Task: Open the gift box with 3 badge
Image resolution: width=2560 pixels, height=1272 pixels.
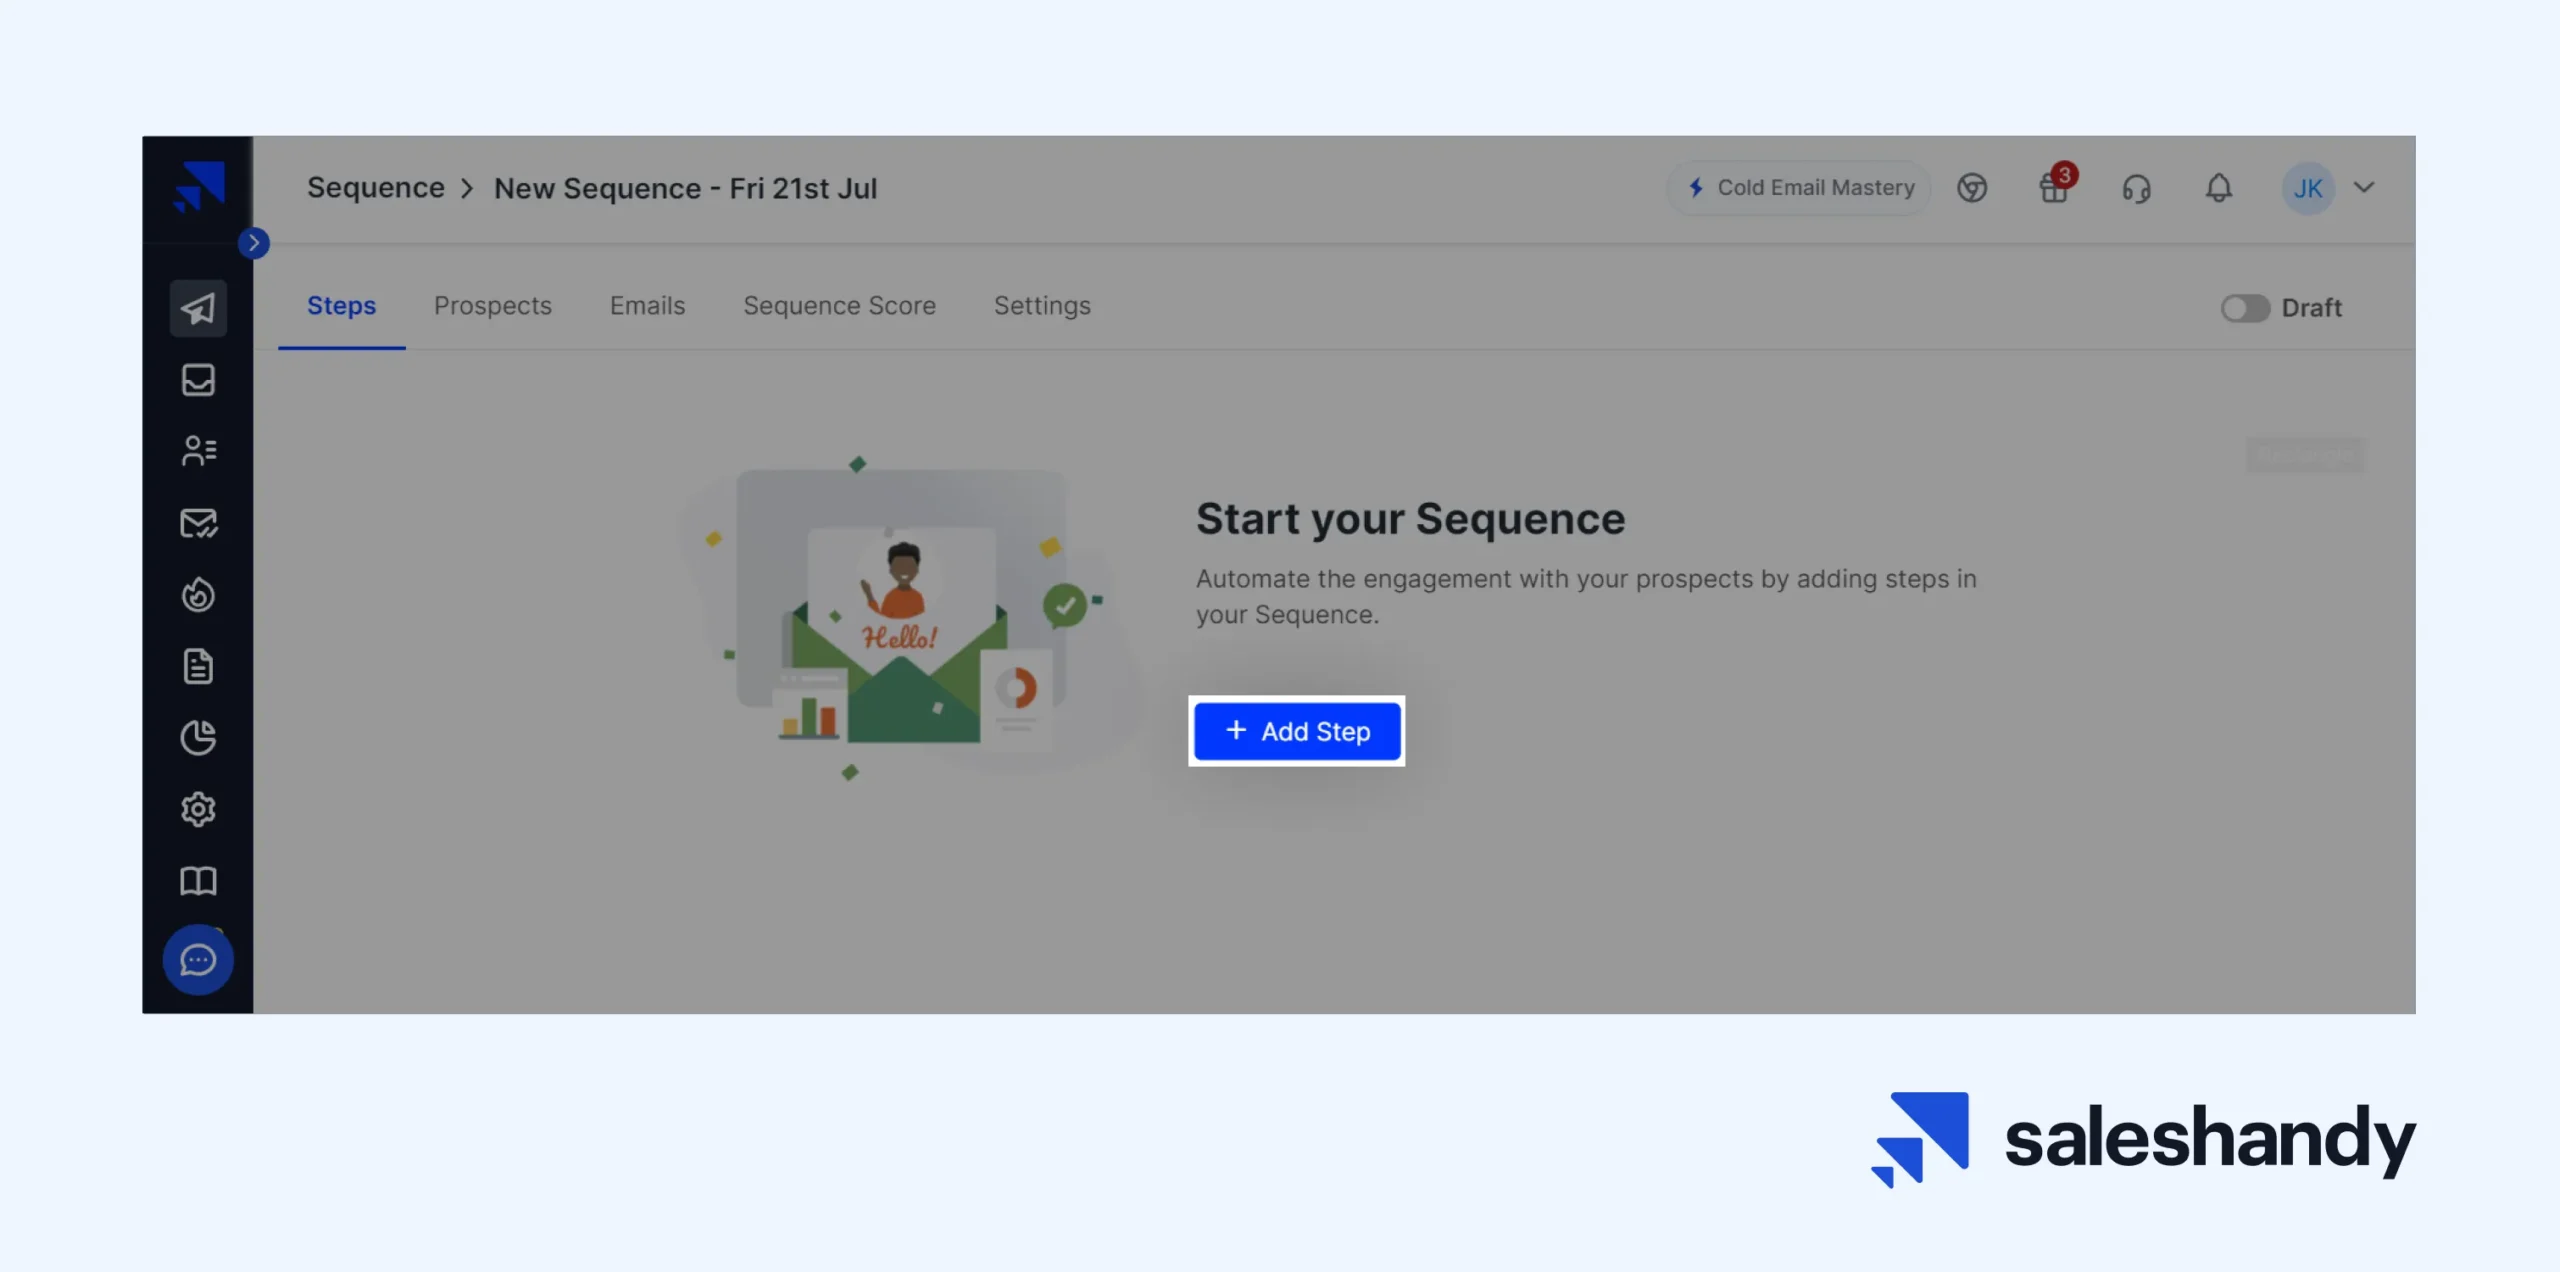Action: [2056, 186]
